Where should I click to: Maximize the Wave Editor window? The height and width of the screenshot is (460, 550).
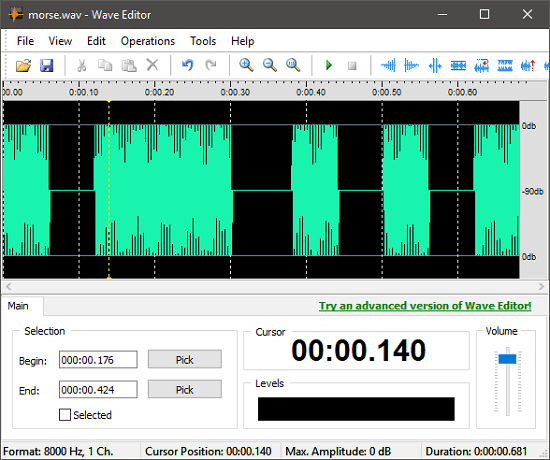(484, 14)
